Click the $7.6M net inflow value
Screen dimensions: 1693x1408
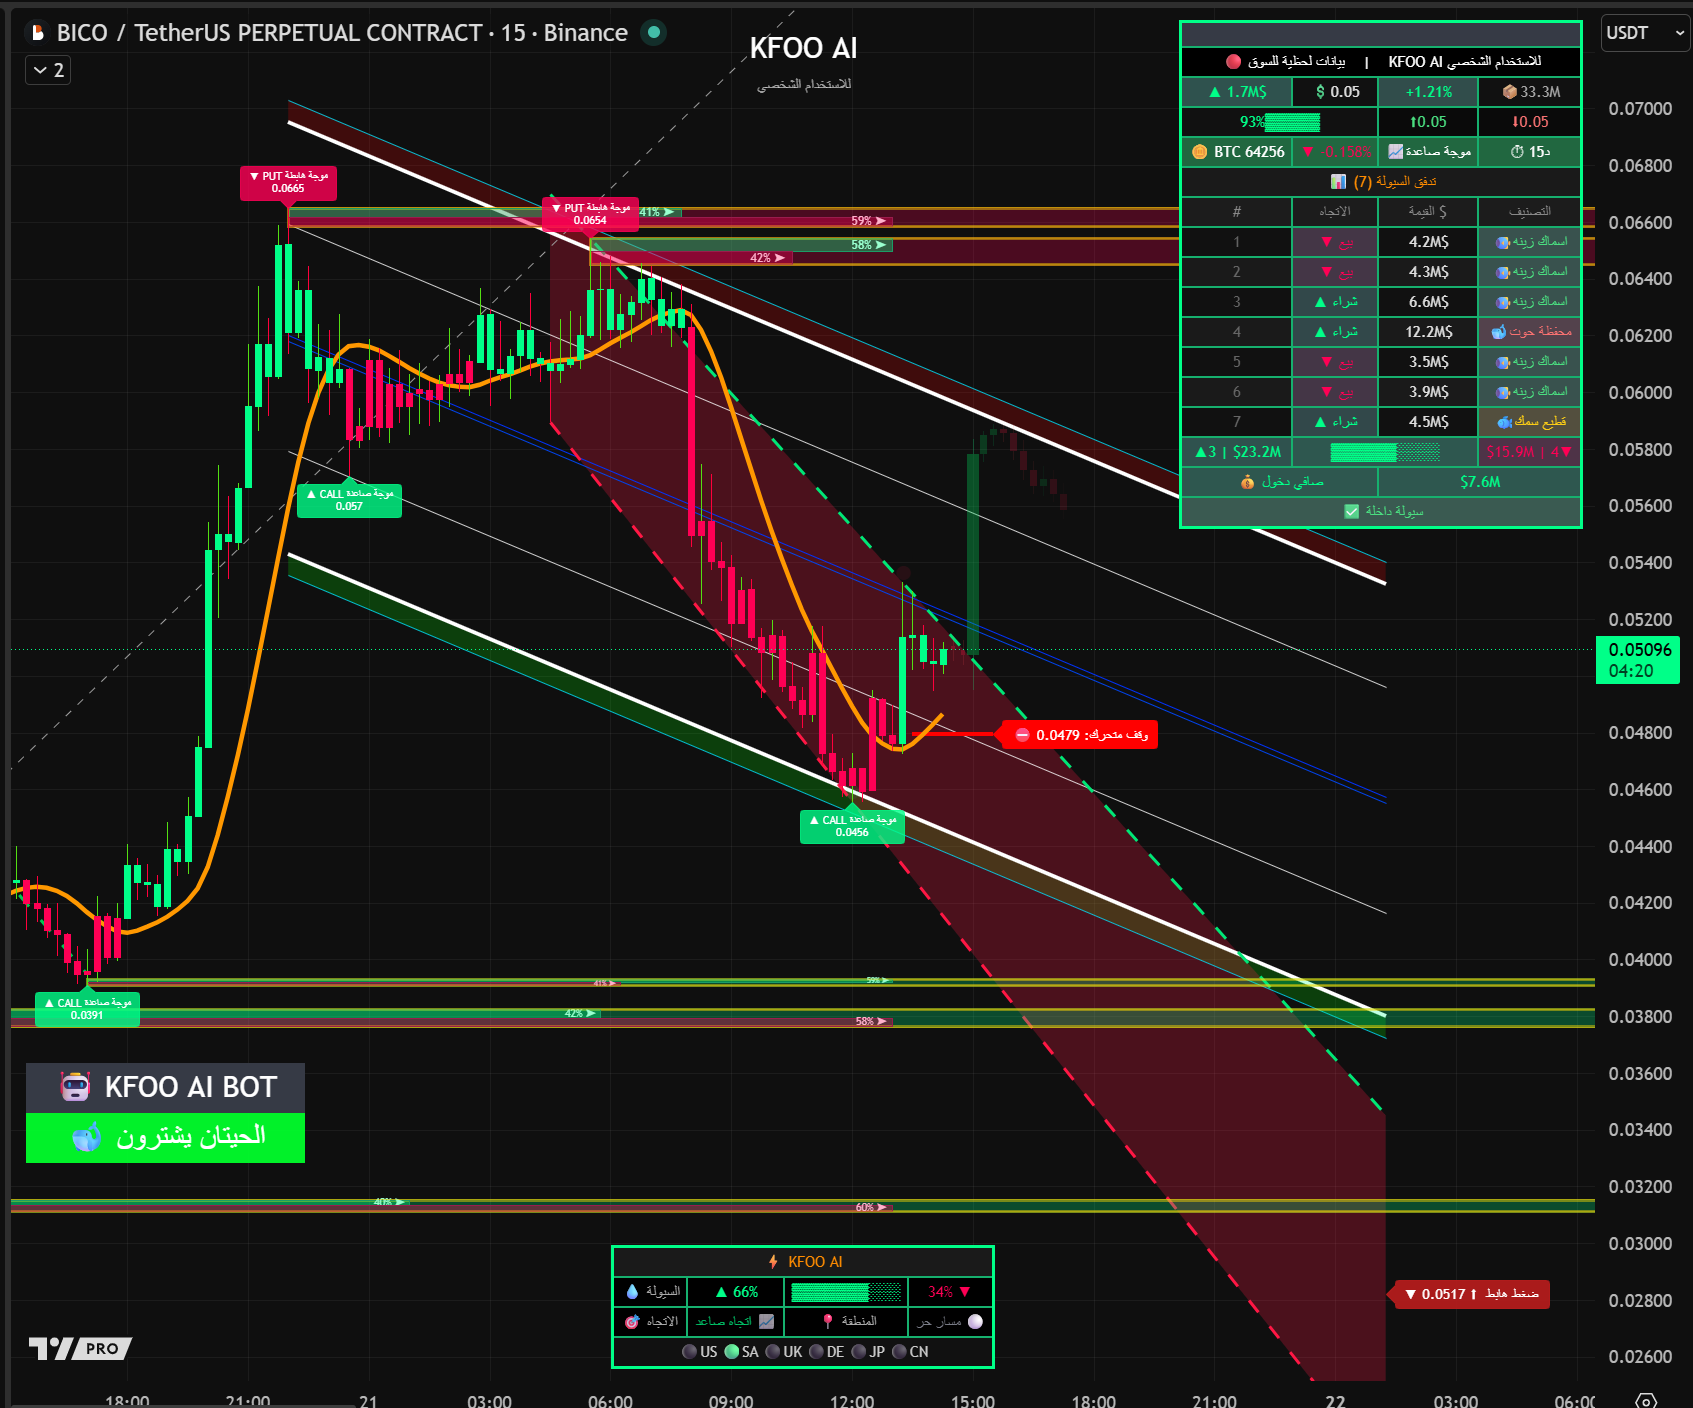(1480, 482)
